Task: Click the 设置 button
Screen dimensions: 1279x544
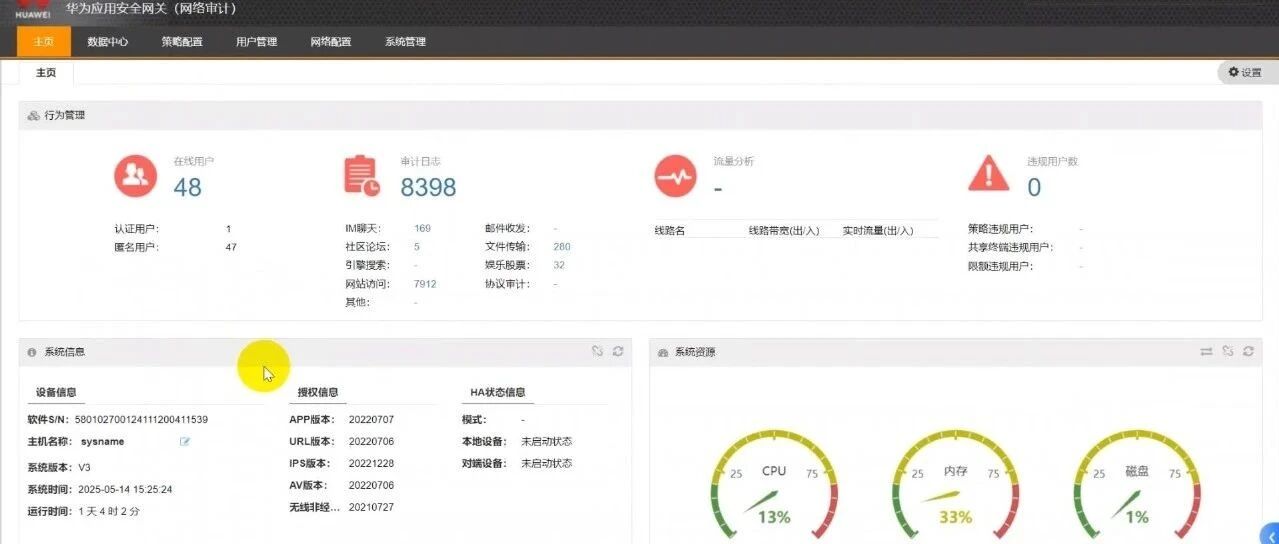Action: [x=1245, y=72]
